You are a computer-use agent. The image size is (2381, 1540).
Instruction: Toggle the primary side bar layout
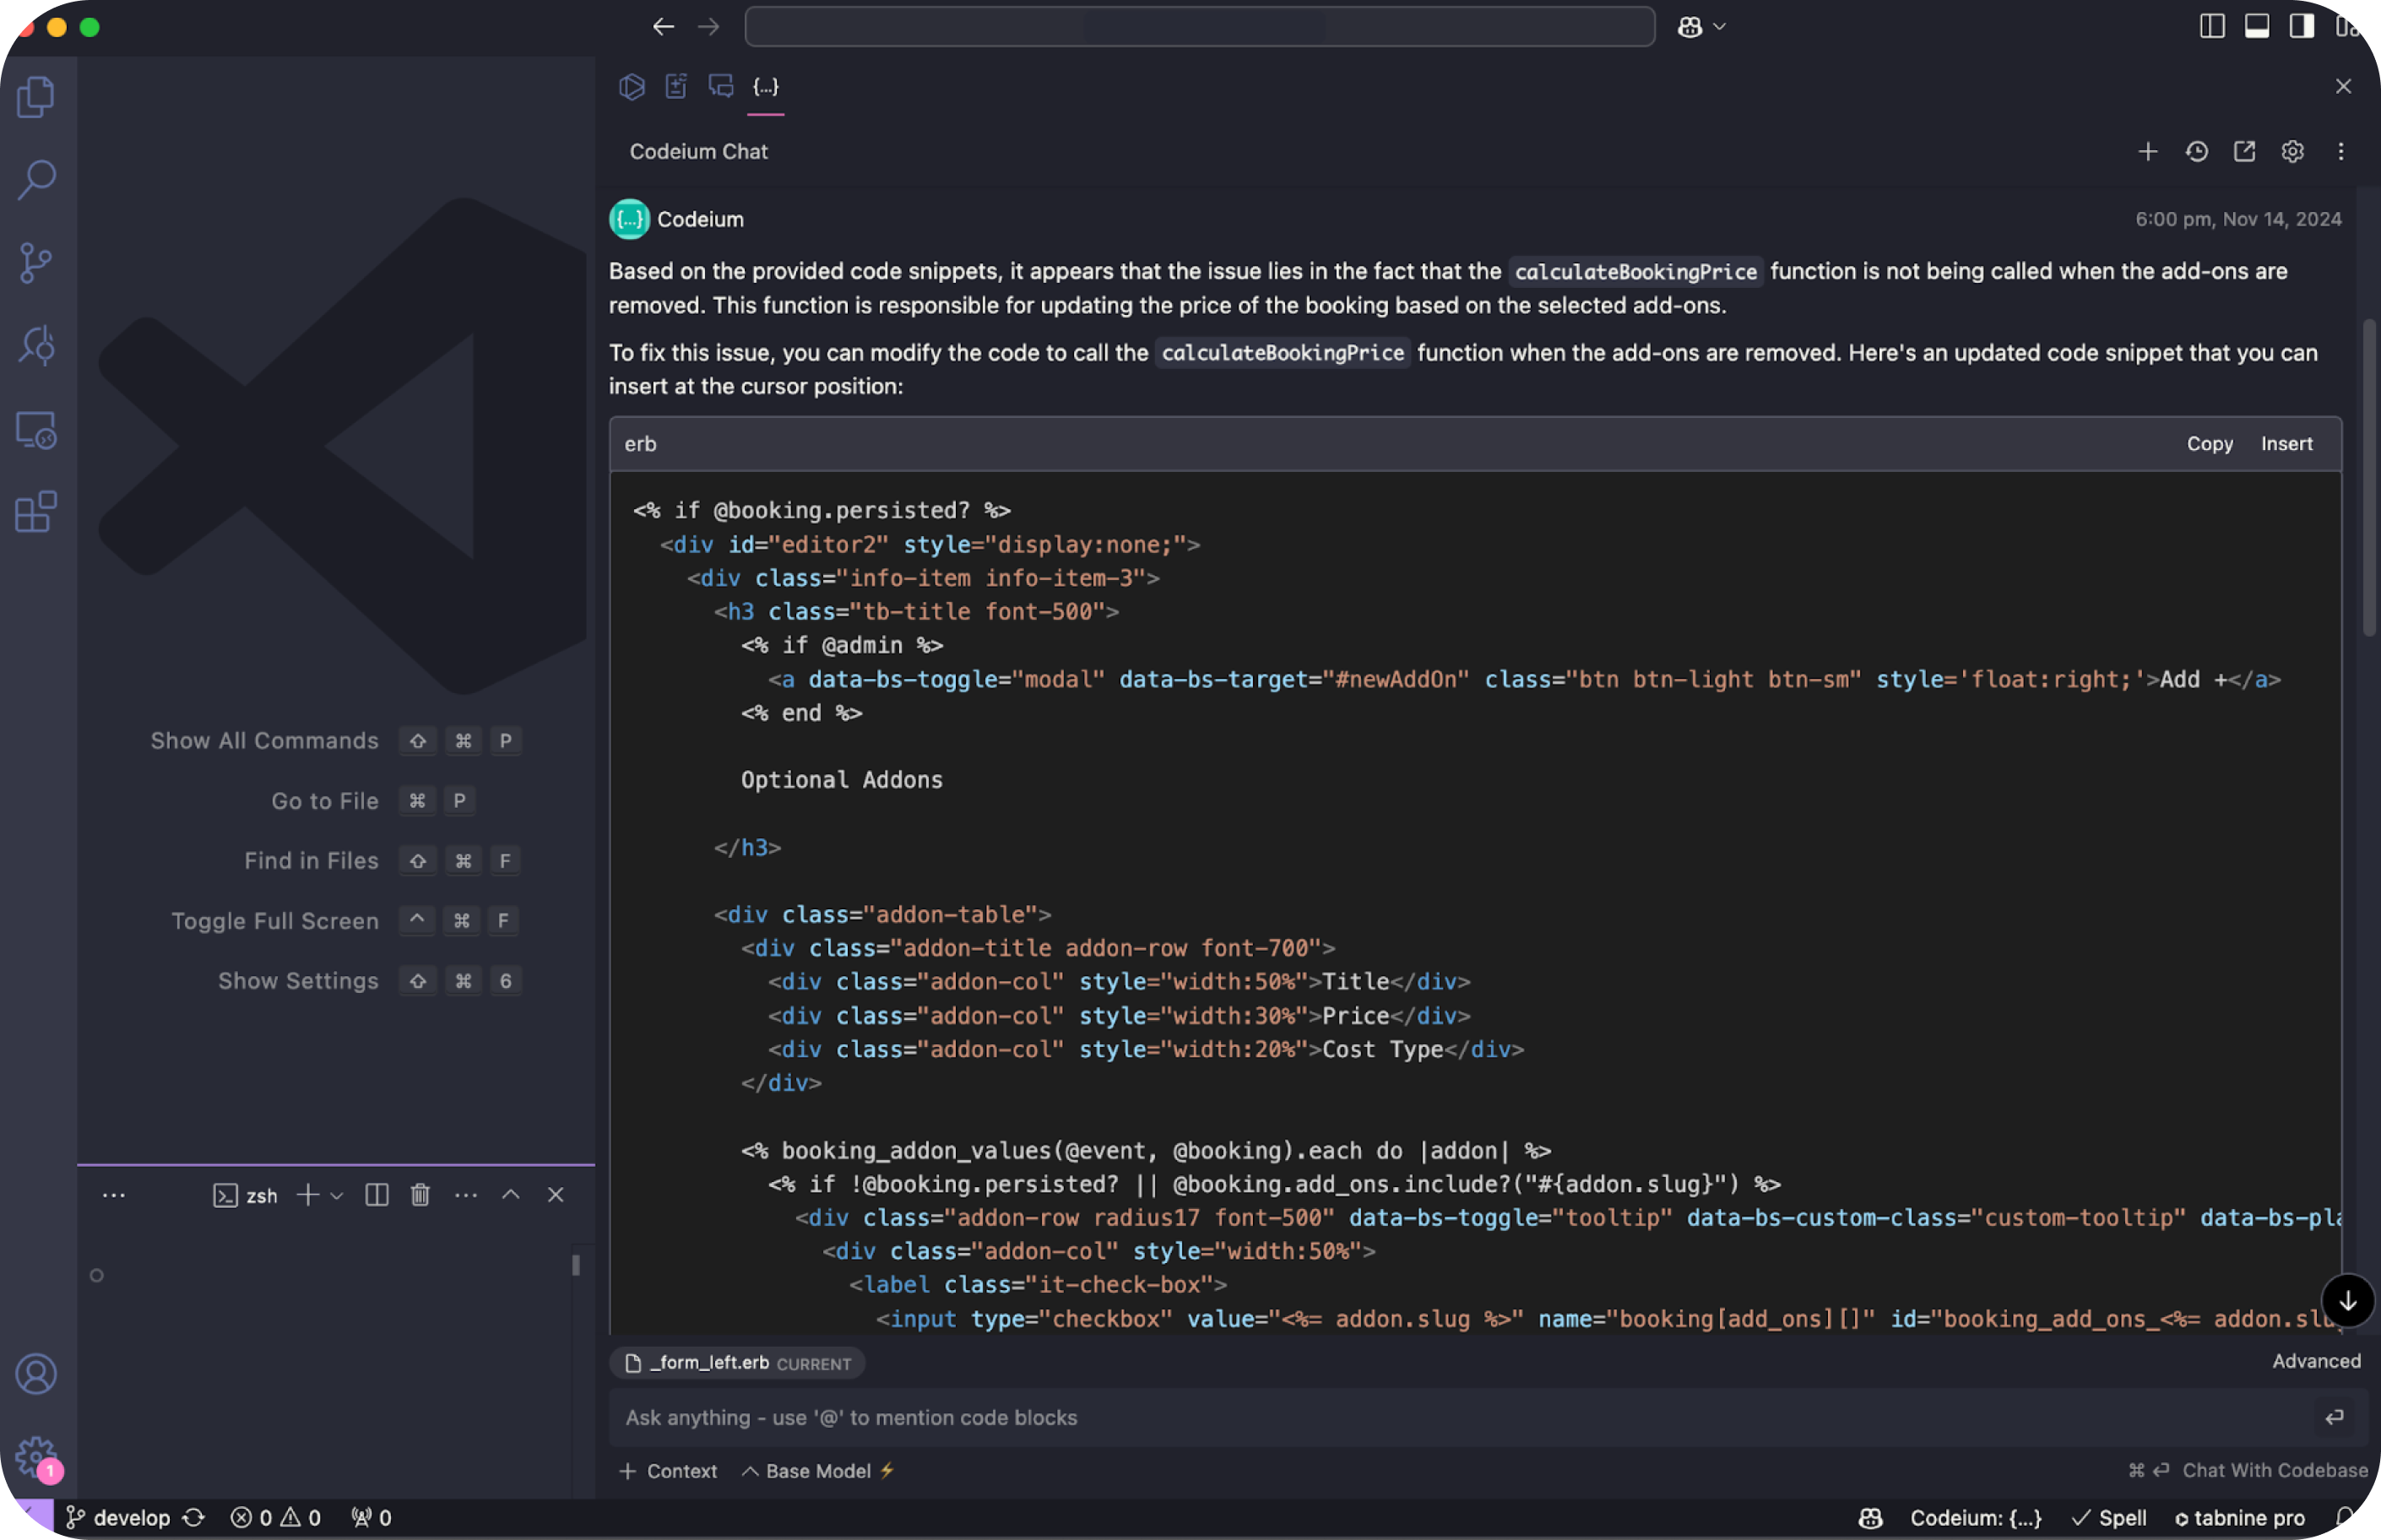[2212, 26]
